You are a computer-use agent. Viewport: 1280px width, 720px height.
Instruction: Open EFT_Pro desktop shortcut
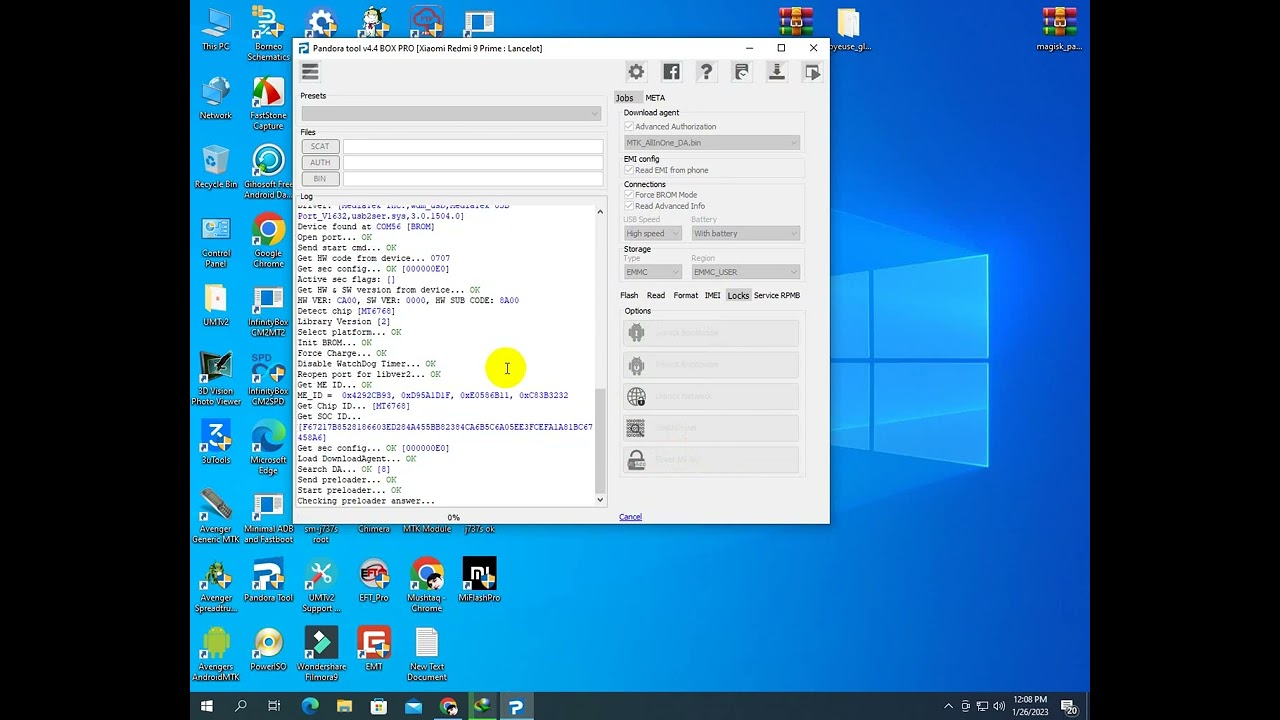[x=374, y=580]
